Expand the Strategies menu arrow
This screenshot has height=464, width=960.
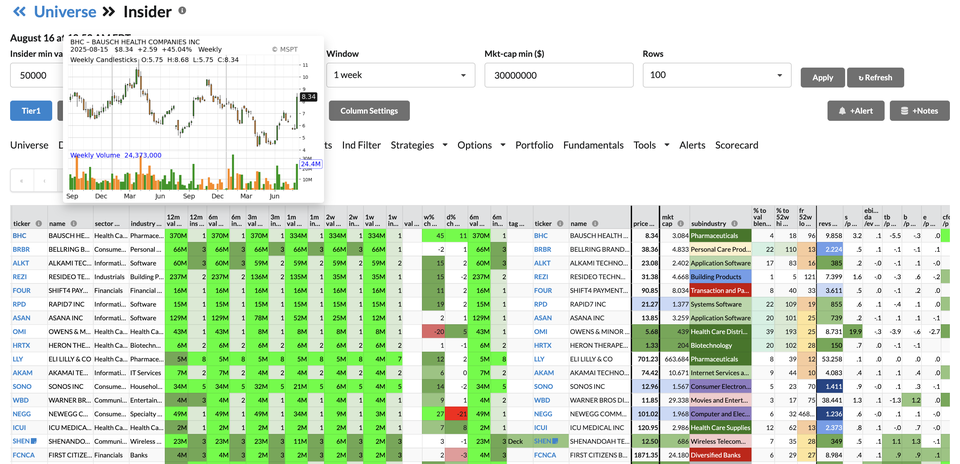coord(444,145)
